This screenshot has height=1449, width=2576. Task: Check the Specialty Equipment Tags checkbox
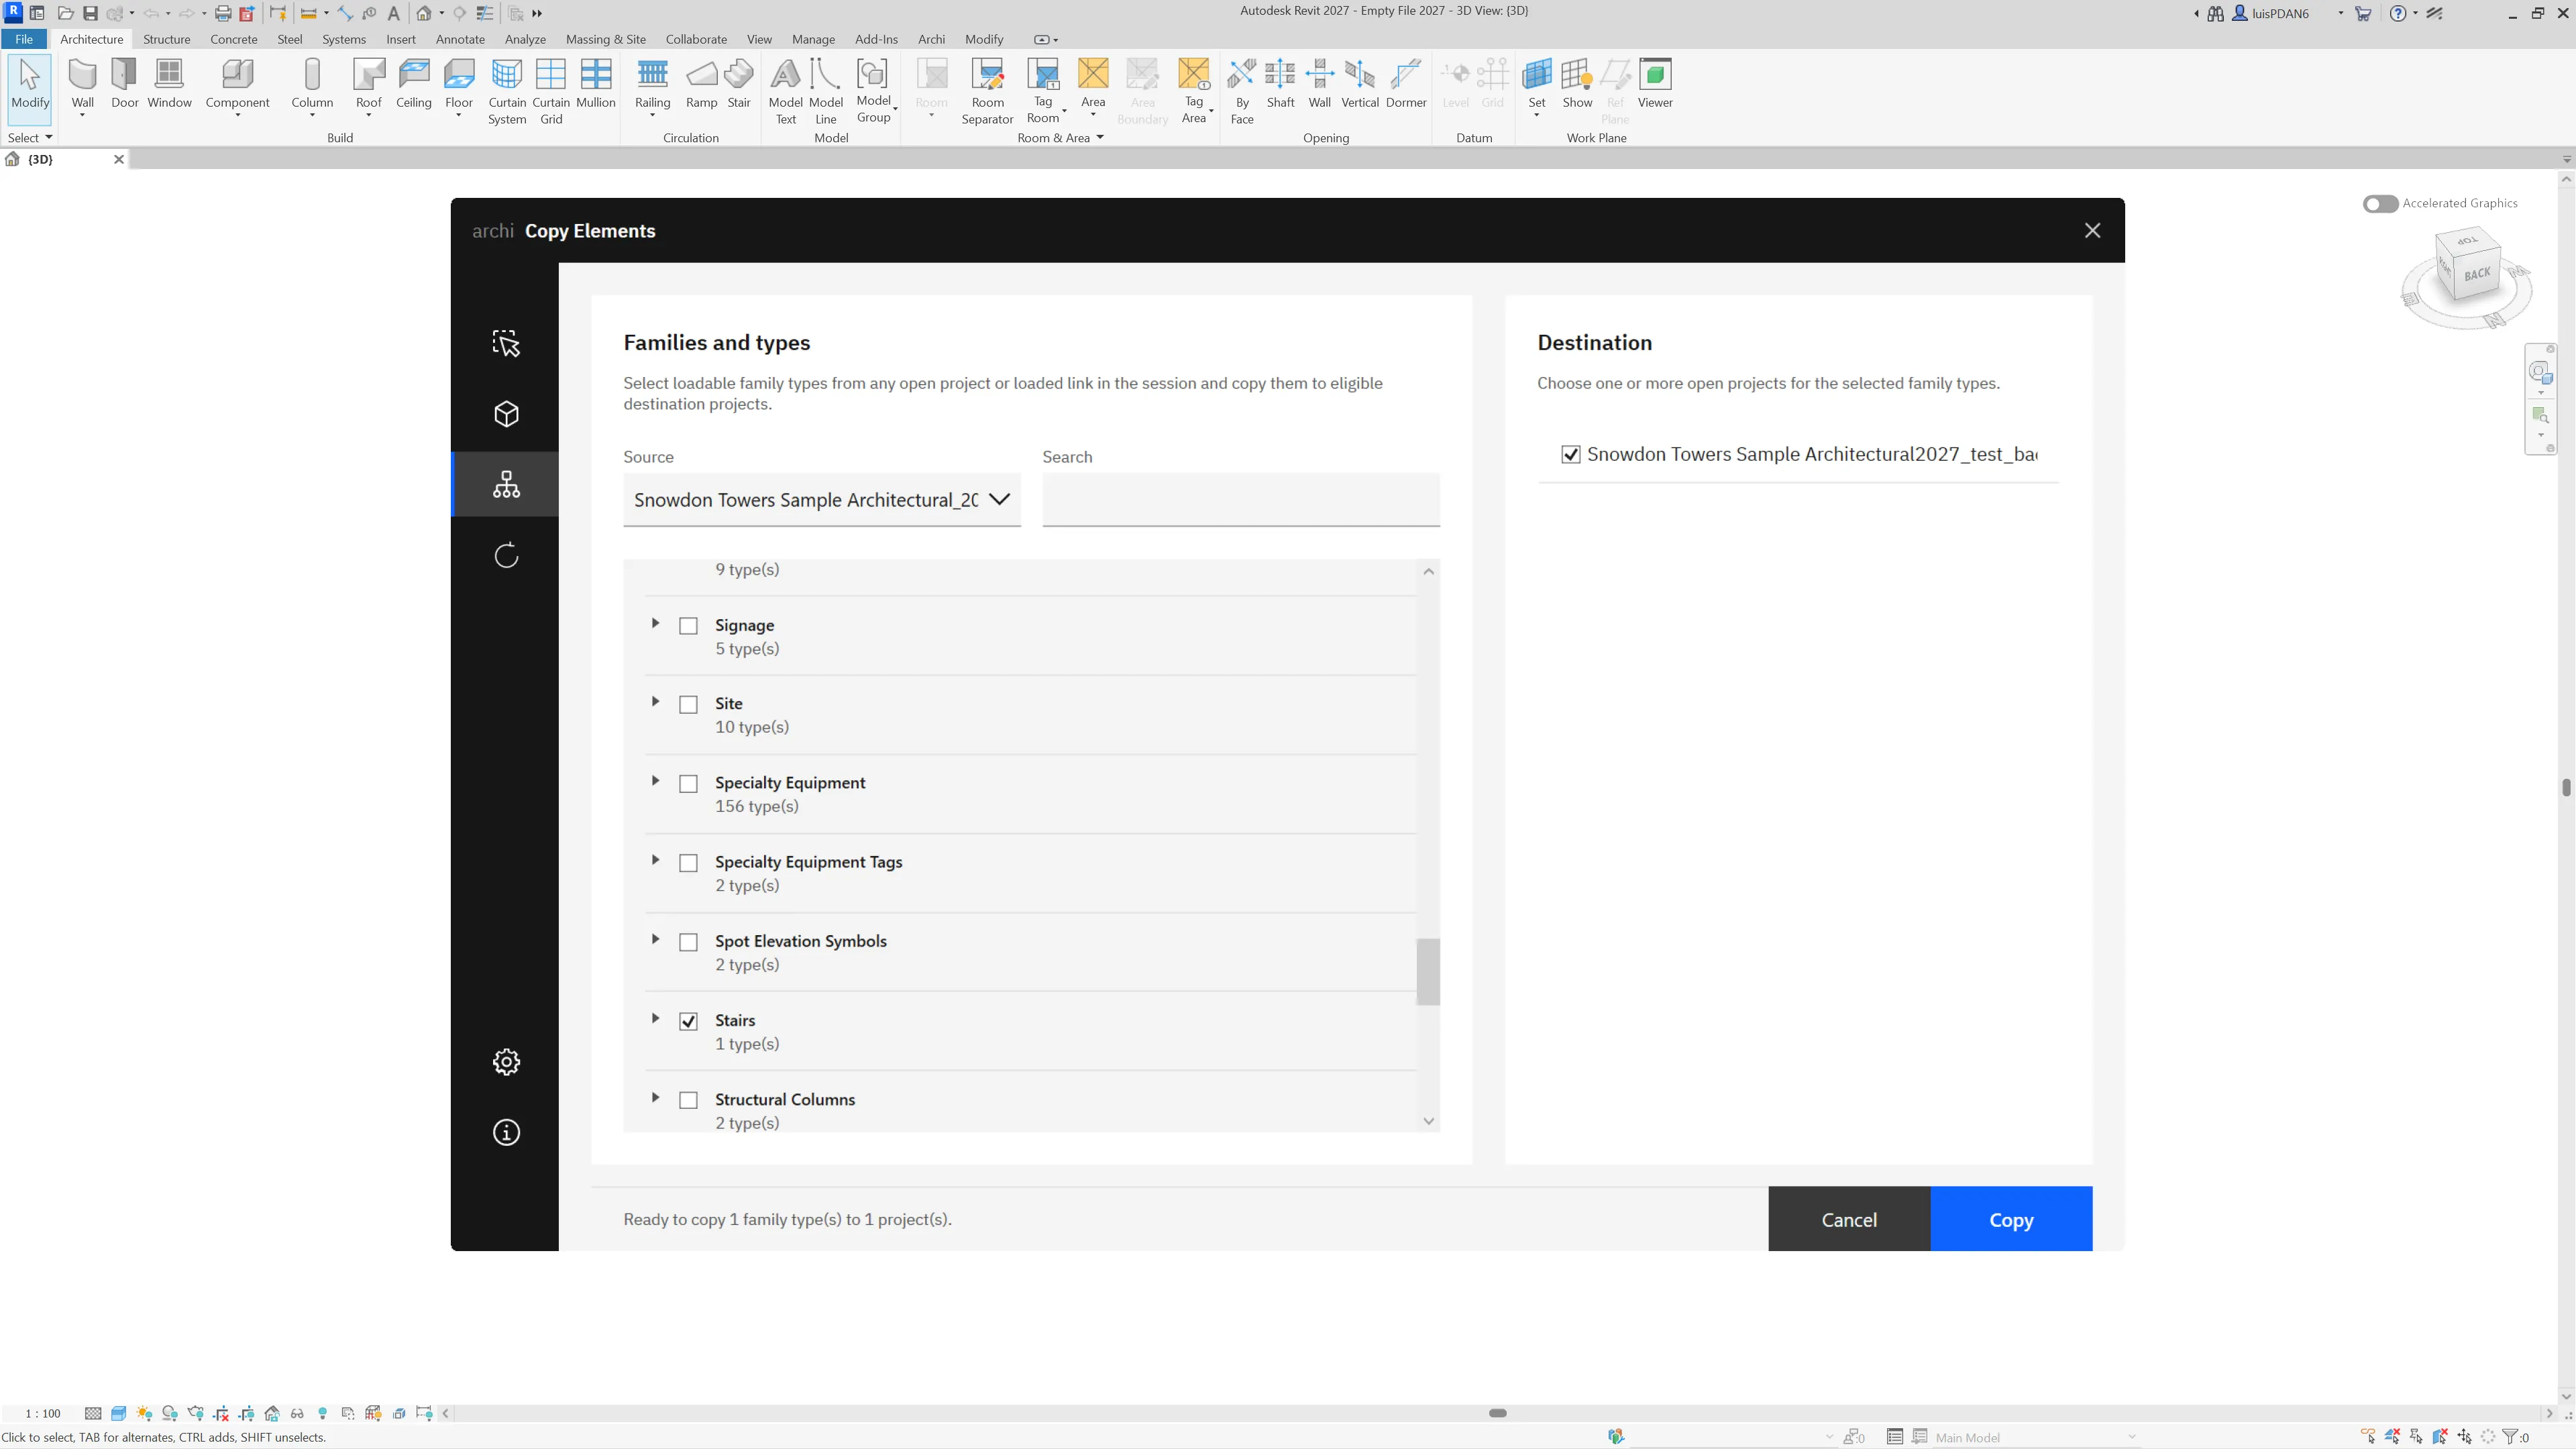click(688, 863)
